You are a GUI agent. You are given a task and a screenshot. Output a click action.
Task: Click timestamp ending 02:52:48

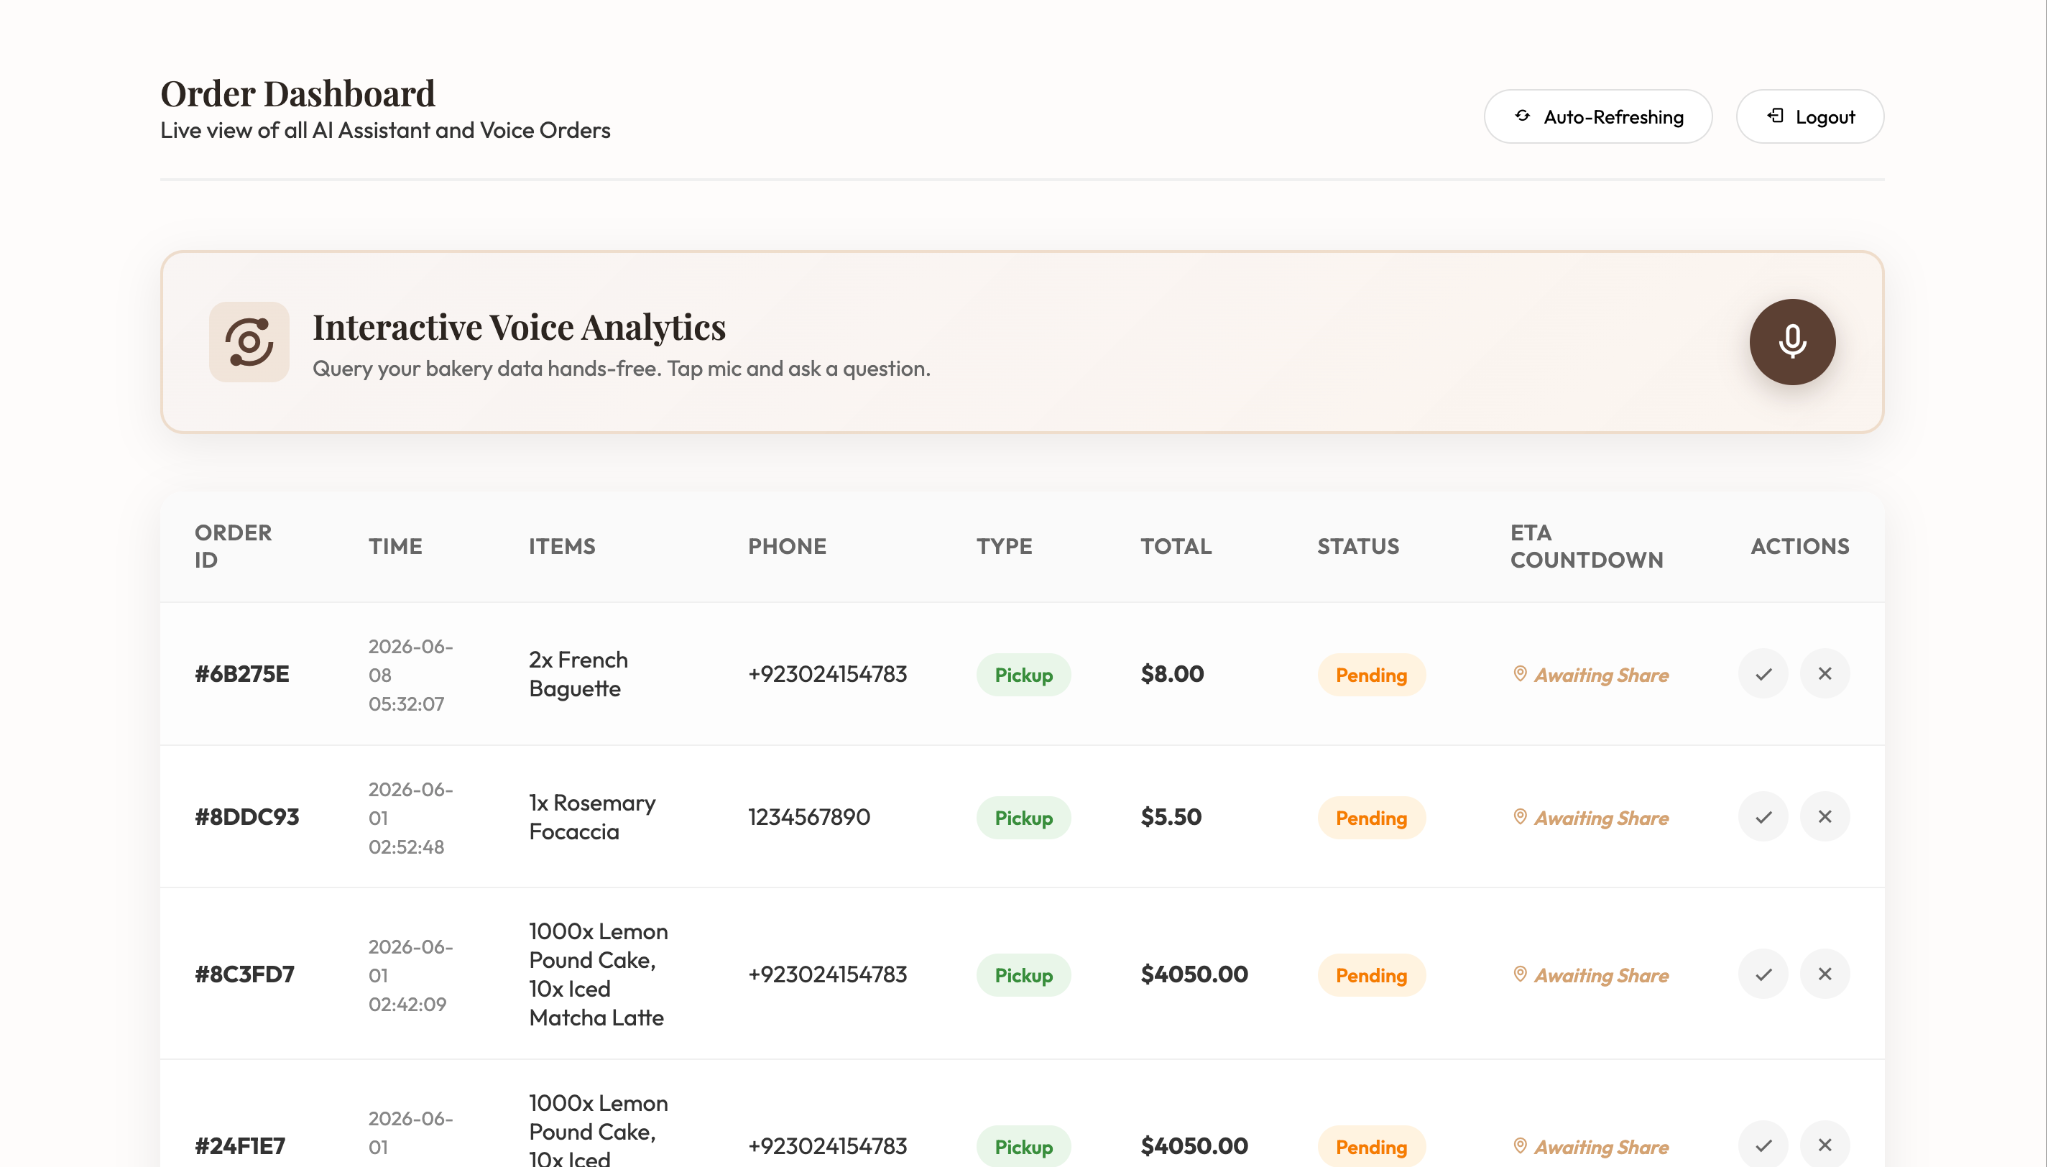[x=410, y=818]
